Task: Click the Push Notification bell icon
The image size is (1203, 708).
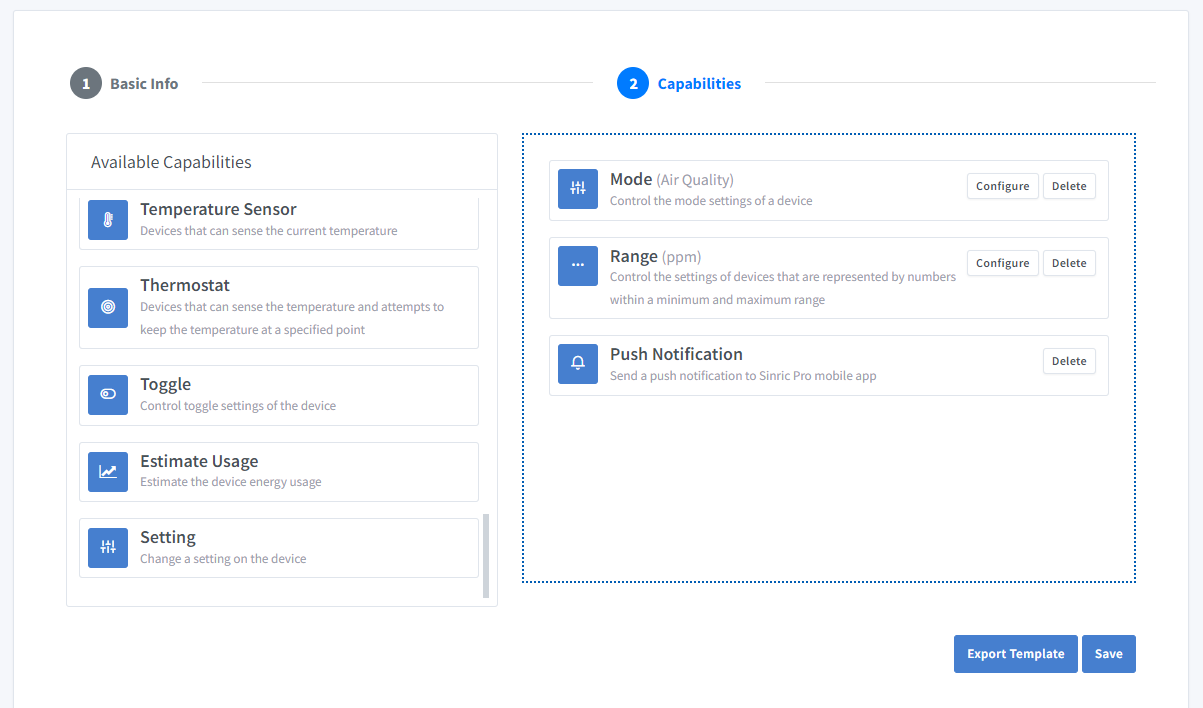Action: click(x=578, y=364)
